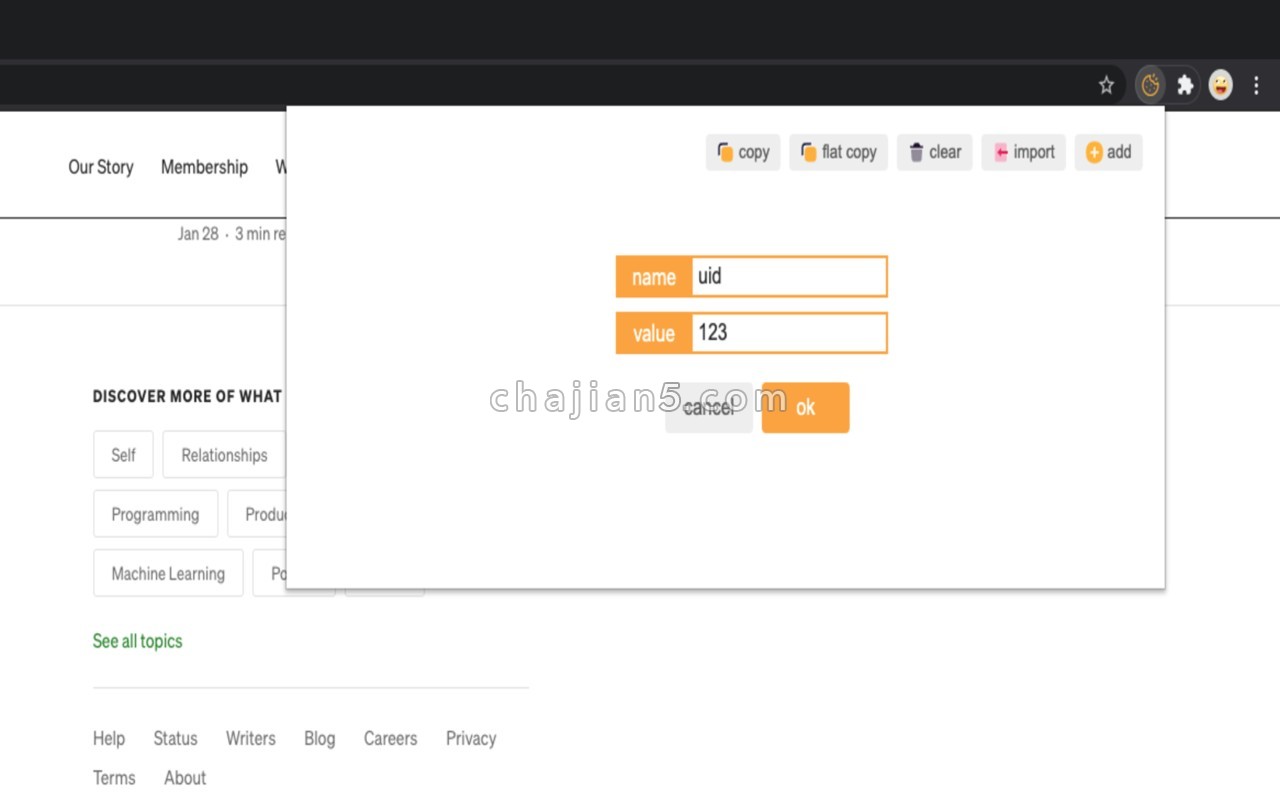
Task: Open the Writers footer link
Action: (x=250, y=738)
